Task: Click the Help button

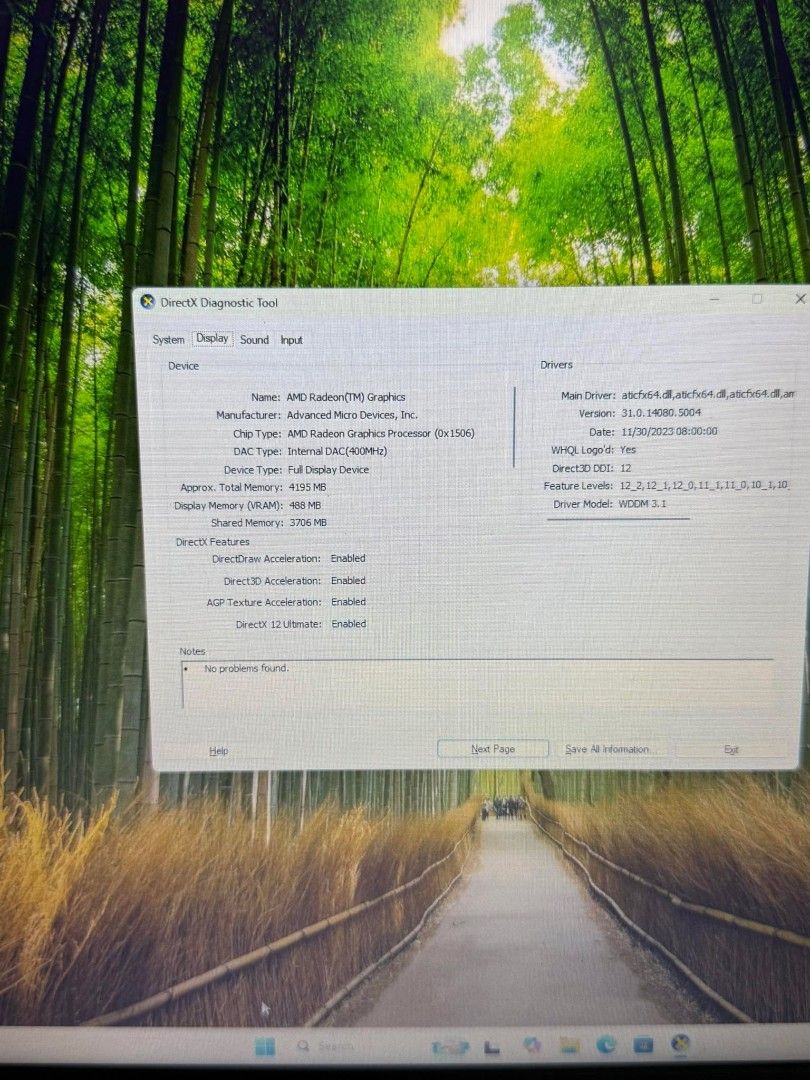Action: (x=218, y=751)
